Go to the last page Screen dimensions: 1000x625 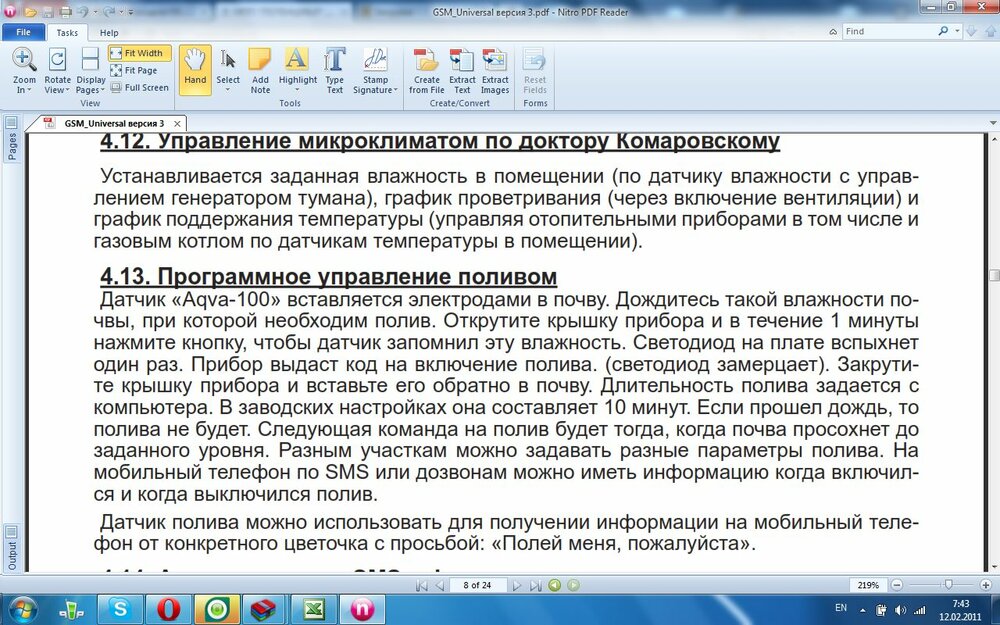[535, 585]
